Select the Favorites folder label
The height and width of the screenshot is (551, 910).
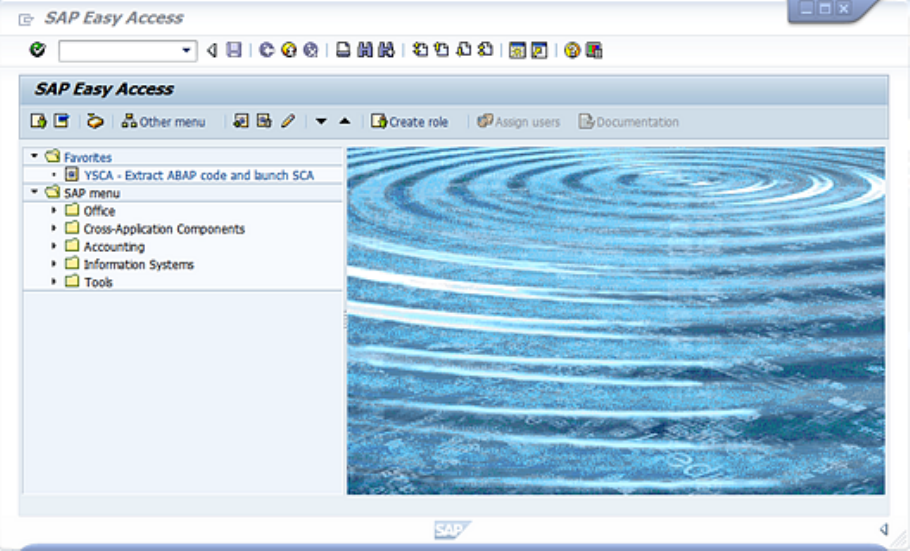pyautogui.click(x=88, y=157)
